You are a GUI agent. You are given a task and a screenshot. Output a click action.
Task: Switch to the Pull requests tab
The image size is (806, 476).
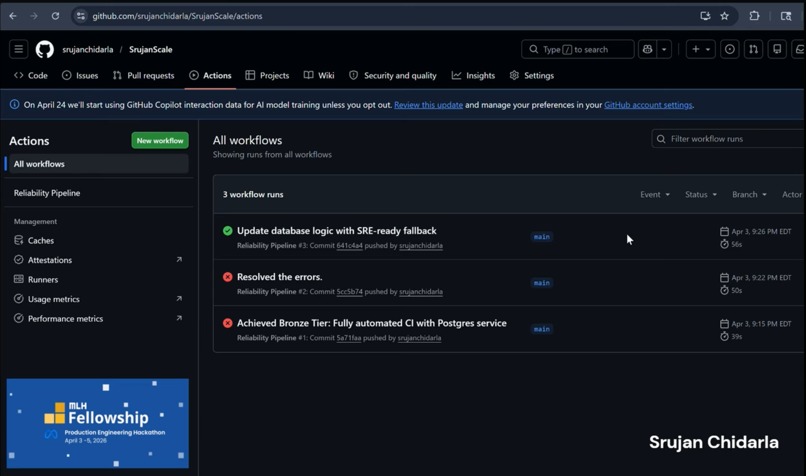[x=143, y=76]
